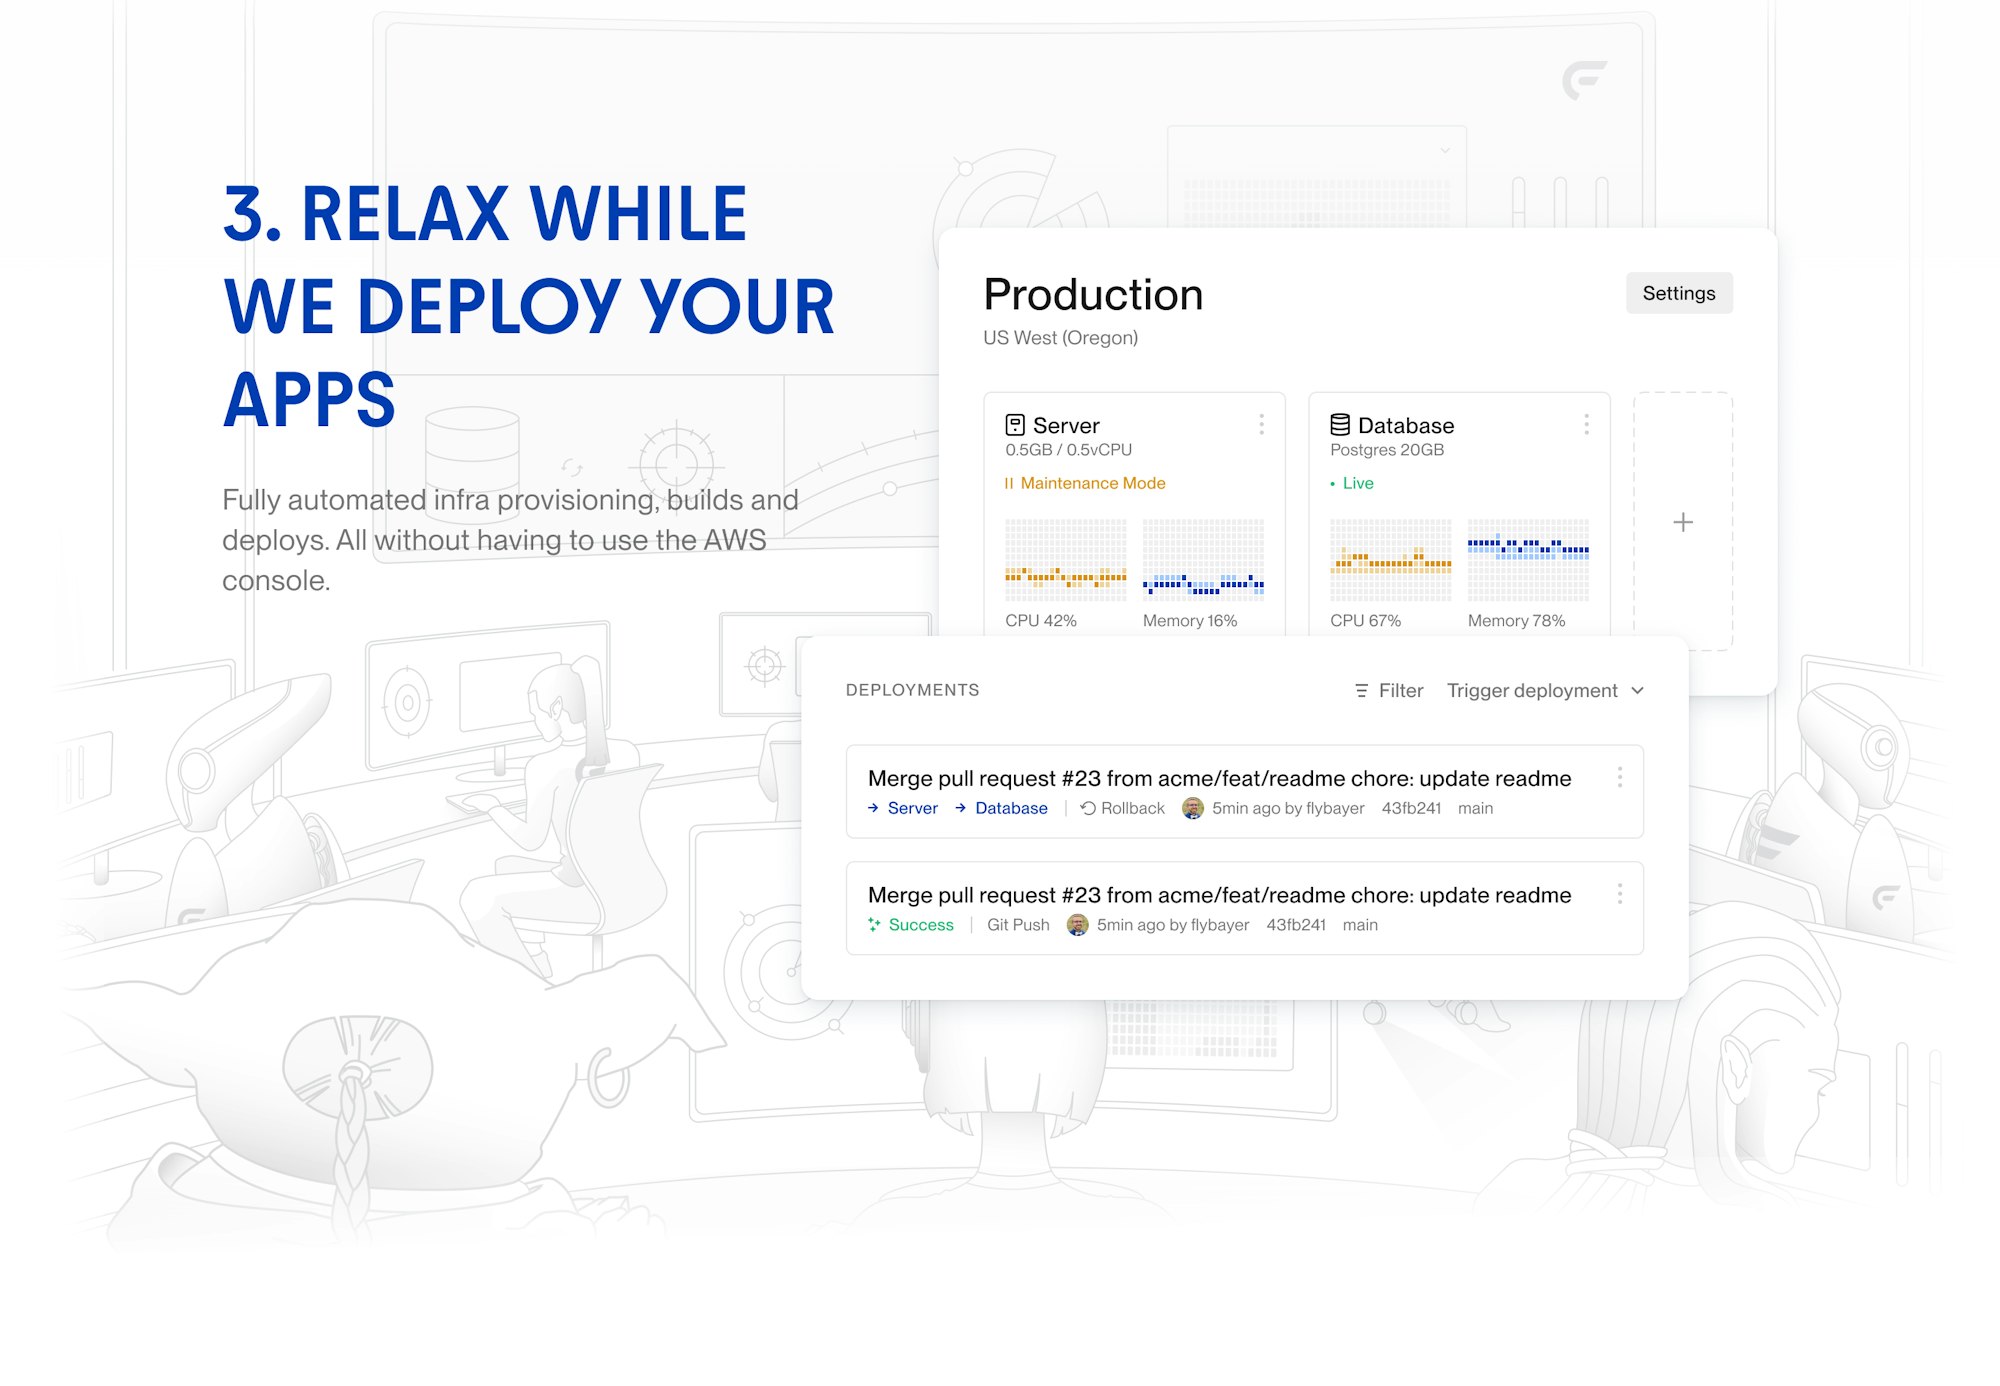Click the 0.5GB / 0.5vCPU spec text

pos(1068,450)
